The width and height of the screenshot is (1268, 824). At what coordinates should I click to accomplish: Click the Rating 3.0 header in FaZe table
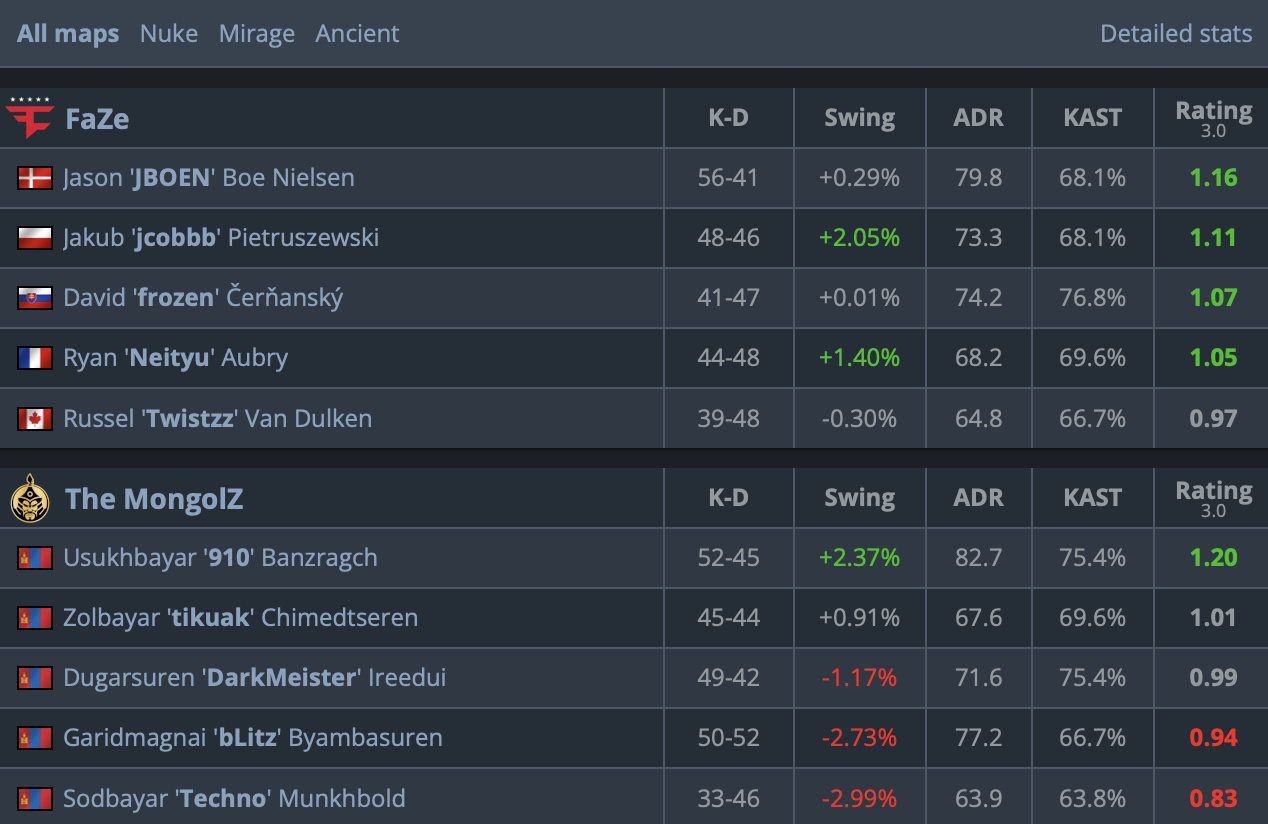(x=1213, y=118)
